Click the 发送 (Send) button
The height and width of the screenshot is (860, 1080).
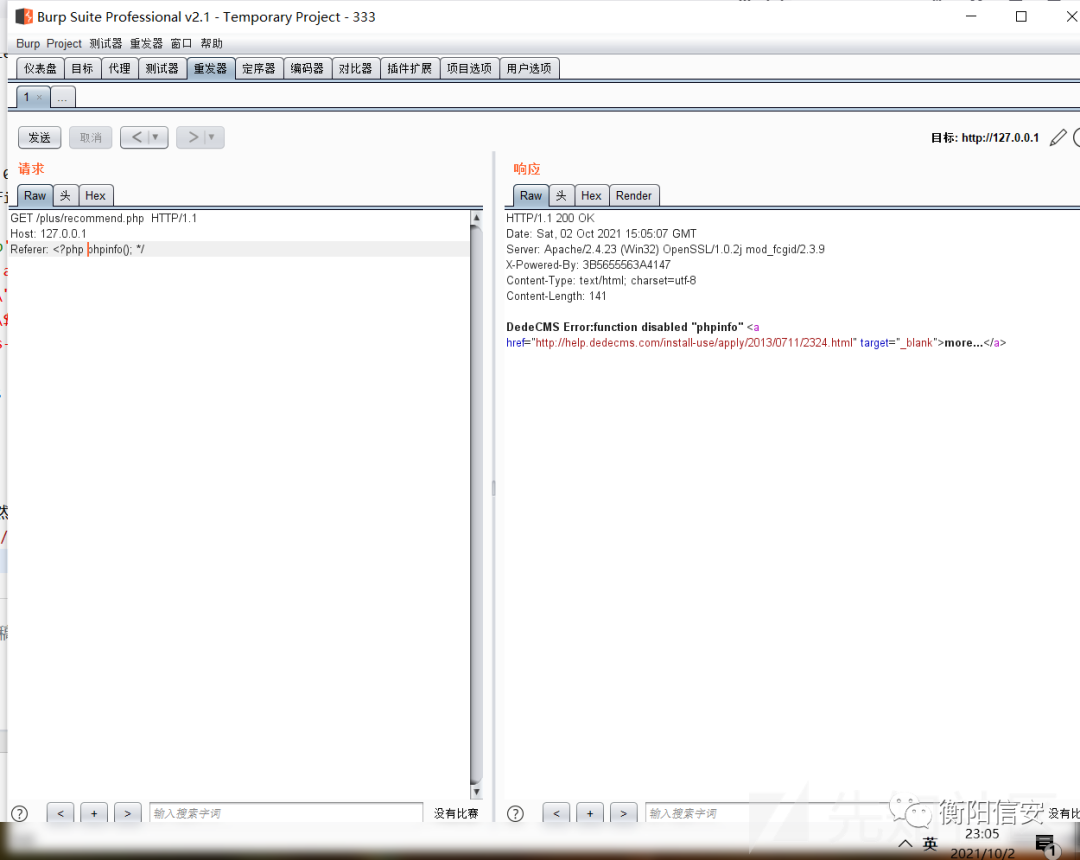pyautogui.click(x=39, y=138)
